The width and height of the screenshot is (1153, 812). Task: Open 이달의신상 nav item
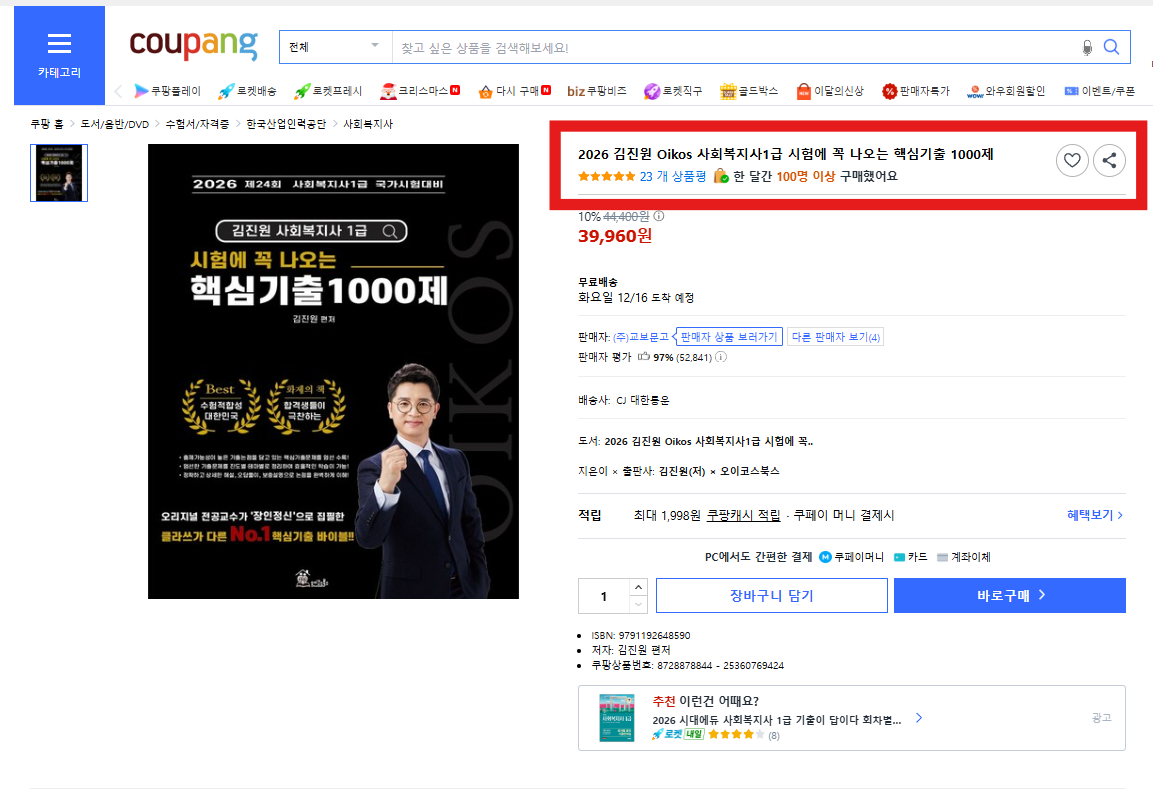(829, 90)
